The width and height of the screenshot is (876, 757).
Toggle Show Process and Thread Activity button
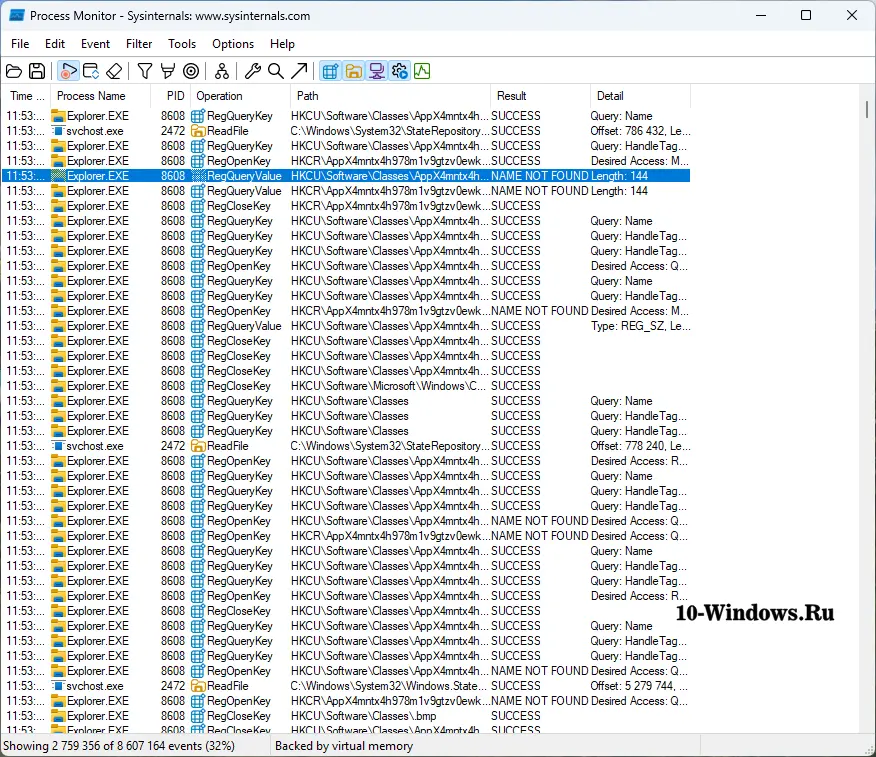(x=399, y=72)
